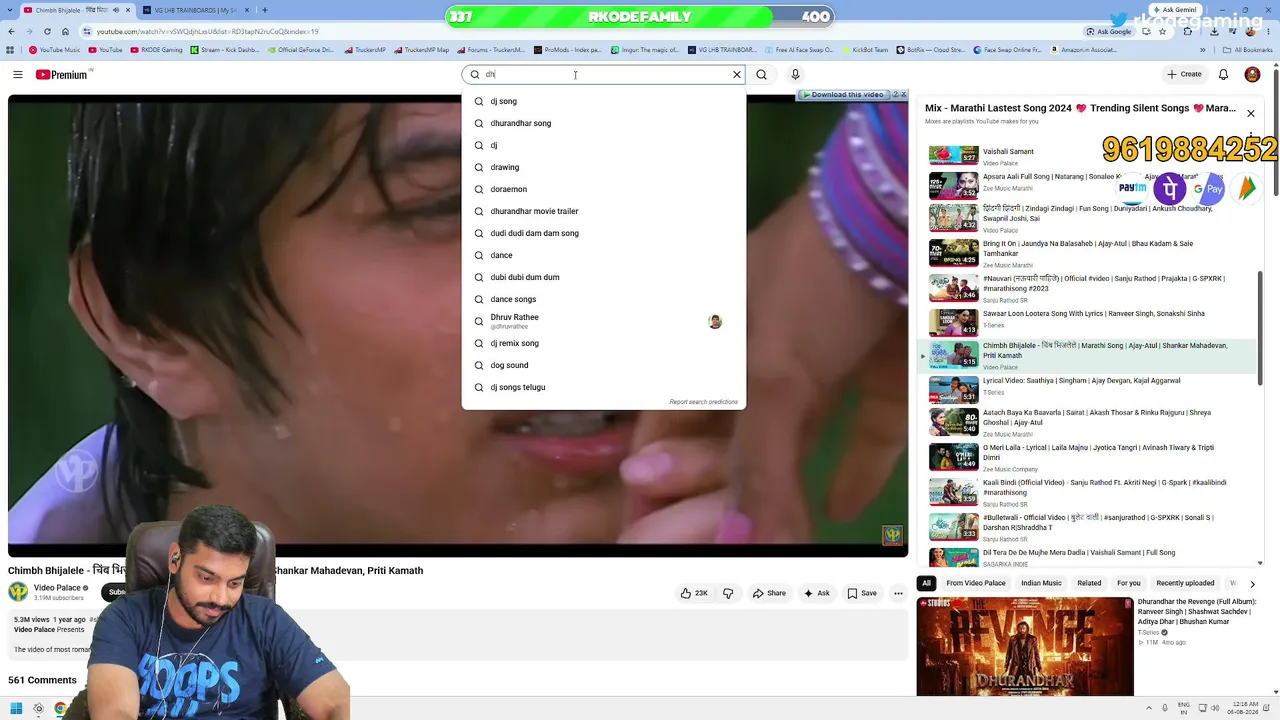Select the 'dance songs' suggestion
The height and width of the screenshot is (720, 1280).
(604, 299)
